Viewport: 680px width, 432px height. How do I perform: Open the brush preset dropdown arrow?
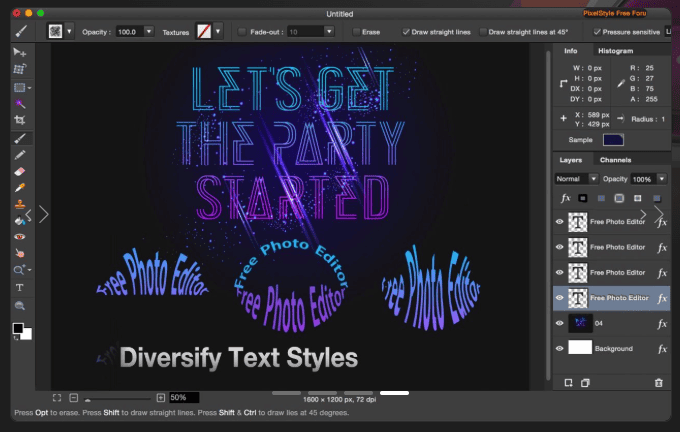click(x=69, y=31)
